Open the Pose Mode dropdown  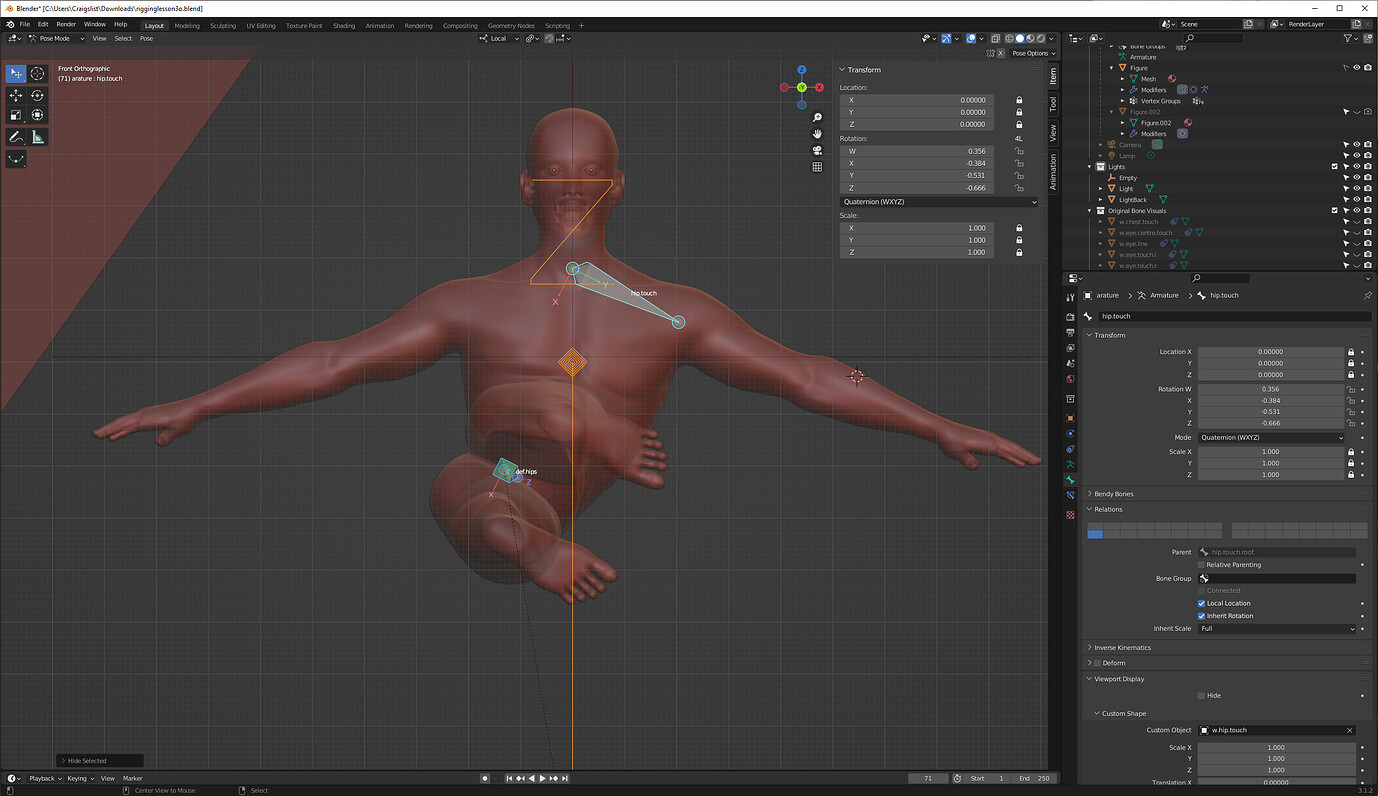point(55,38)
